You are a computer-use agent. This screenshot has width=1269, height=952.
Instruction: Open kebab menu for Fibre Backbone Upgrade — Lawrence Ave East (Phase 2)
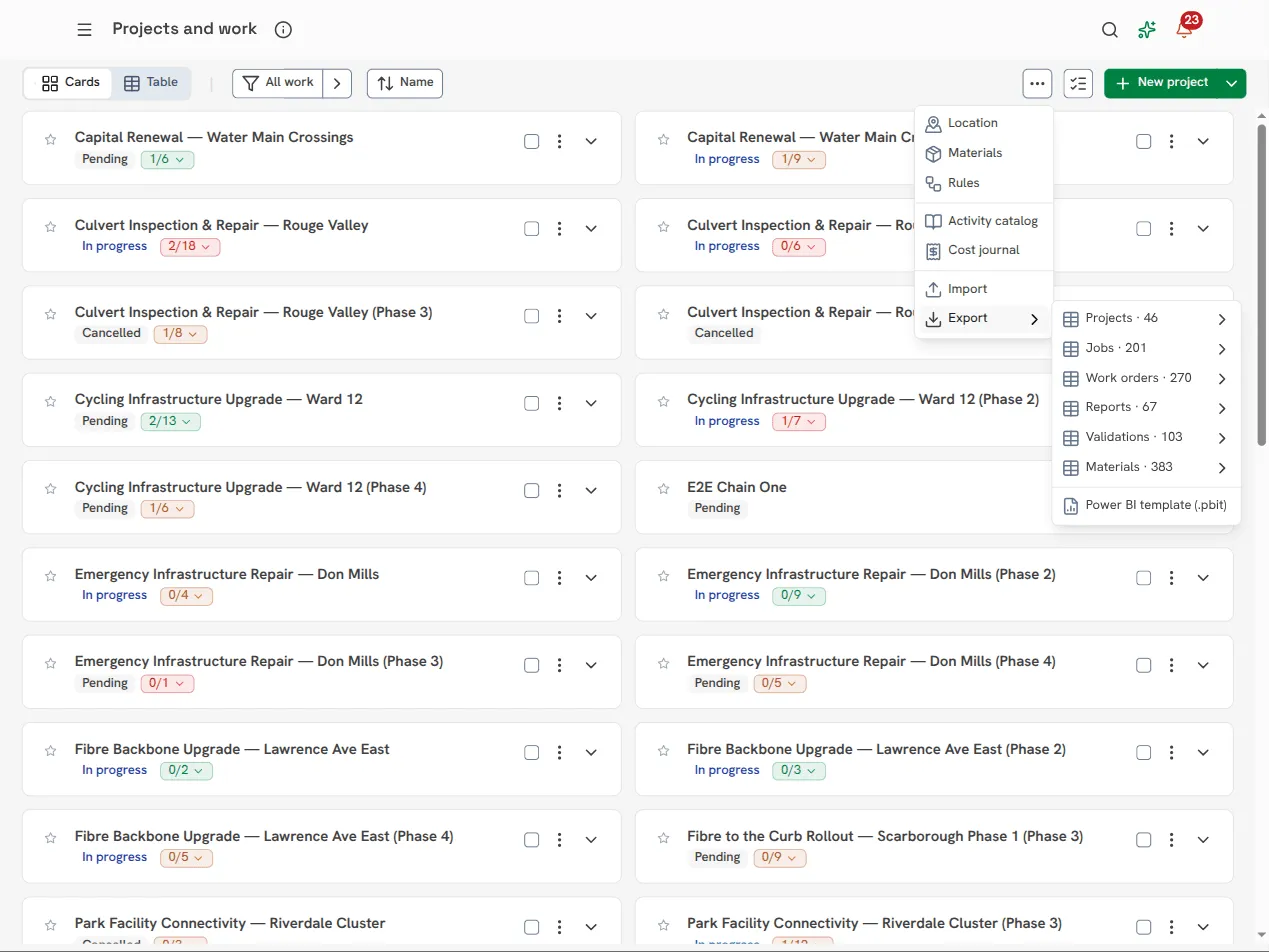[x=1172, y=753]
